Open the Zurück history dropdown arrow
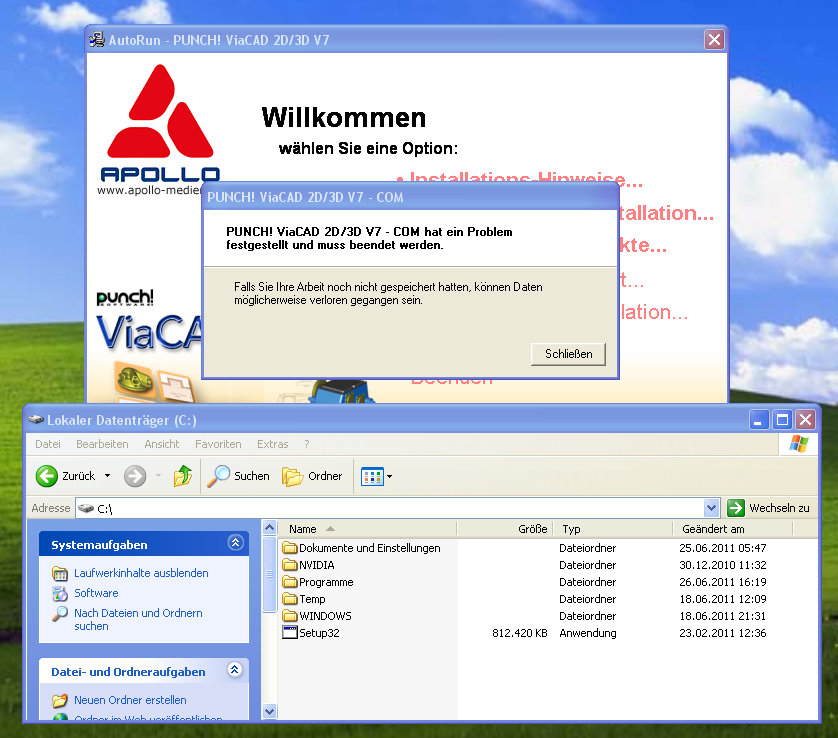Screen dimensions: 838x738 (x=107, y=476)
